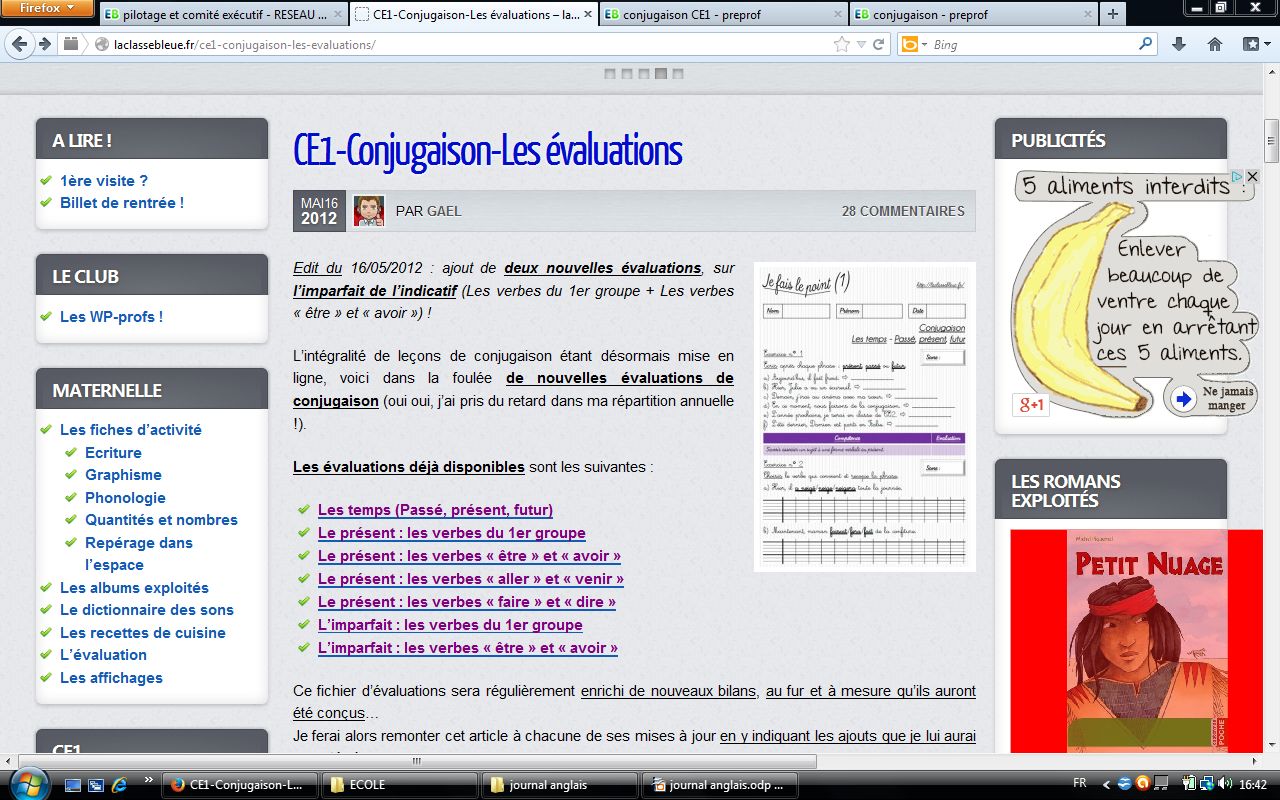Open 'Les recettes de cuisine' link

[x=143, y=633]
